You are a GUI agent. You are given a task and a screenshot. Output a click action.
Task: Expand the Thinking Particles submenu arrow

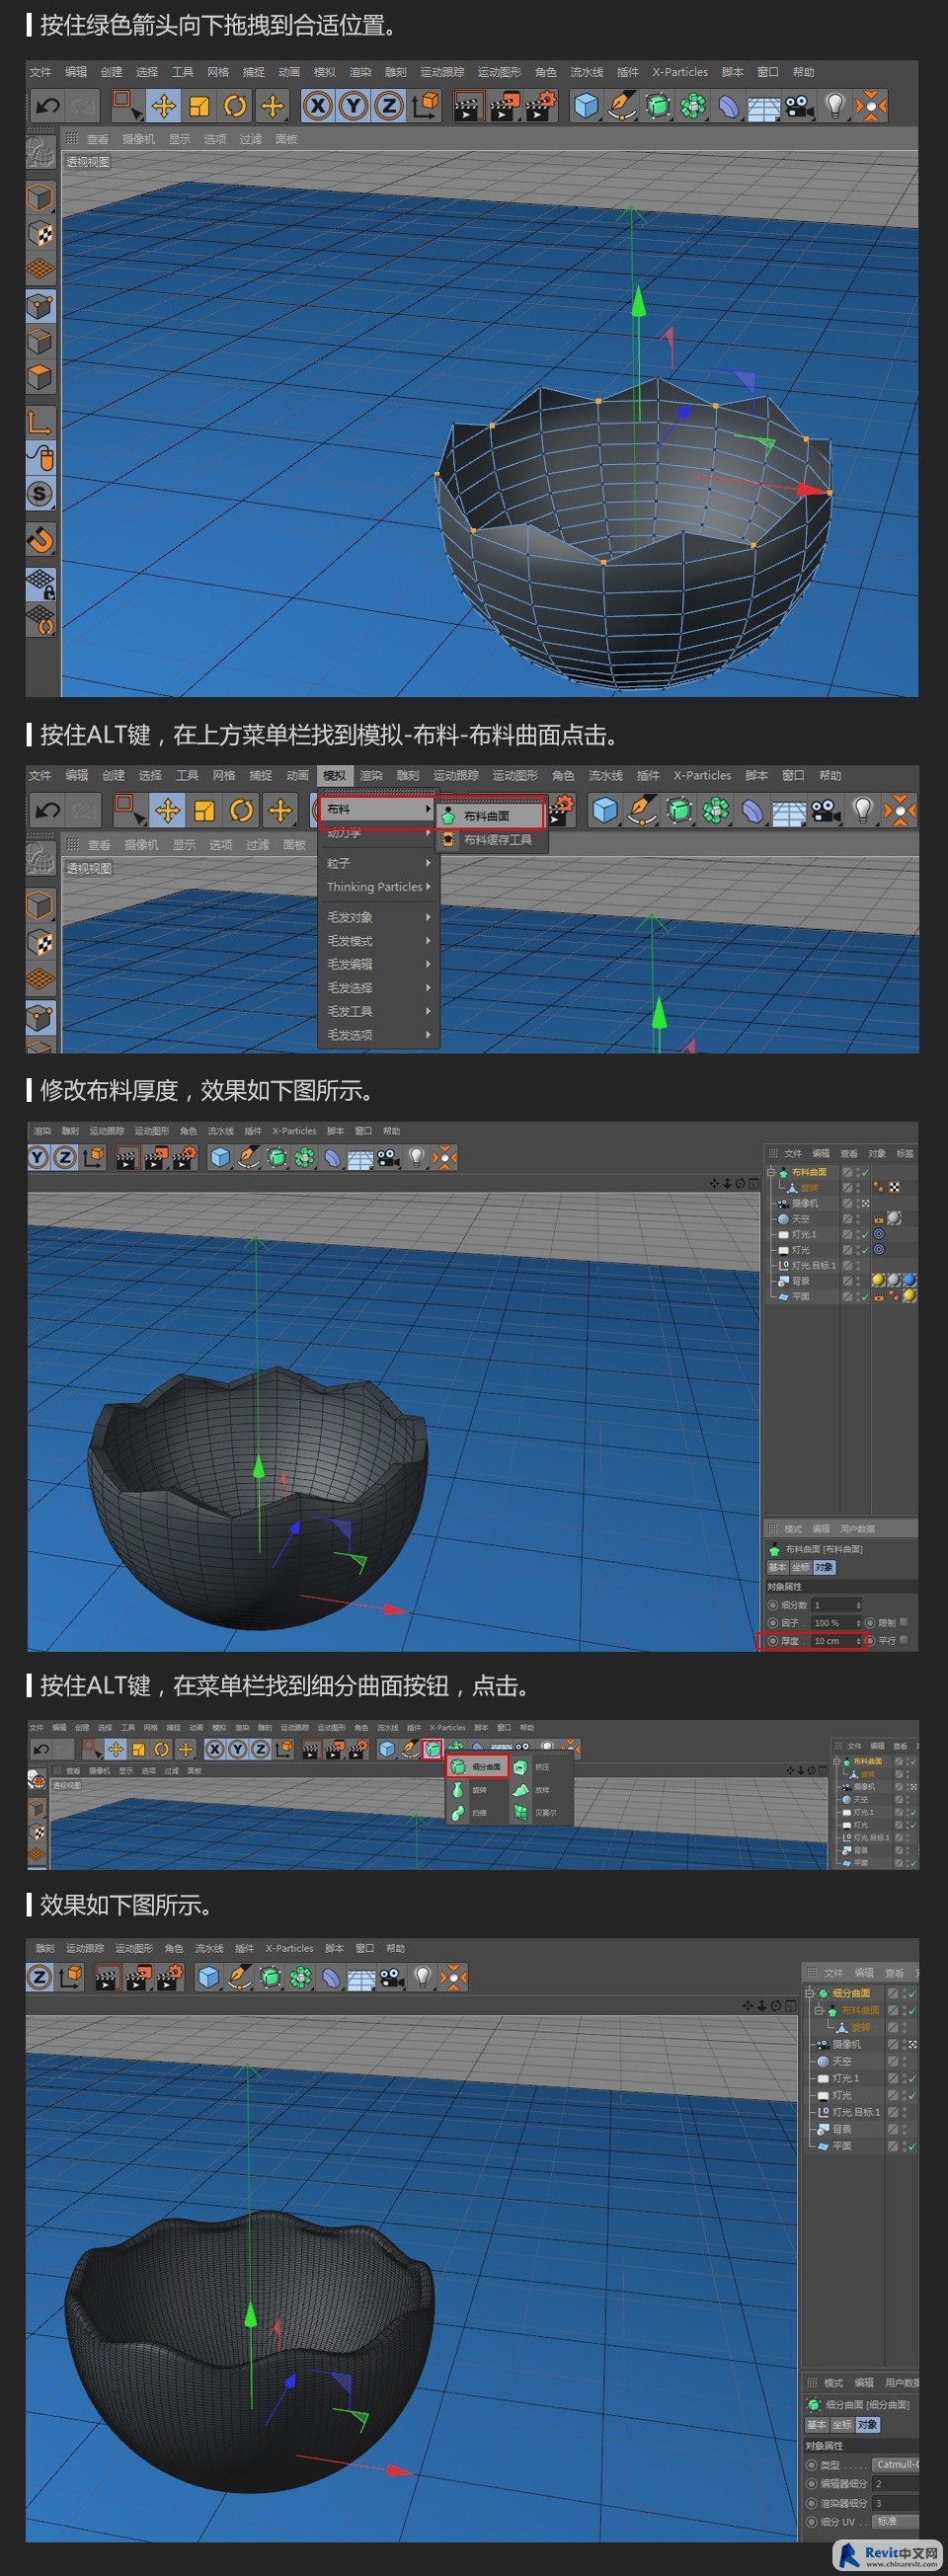click(428, 886)
